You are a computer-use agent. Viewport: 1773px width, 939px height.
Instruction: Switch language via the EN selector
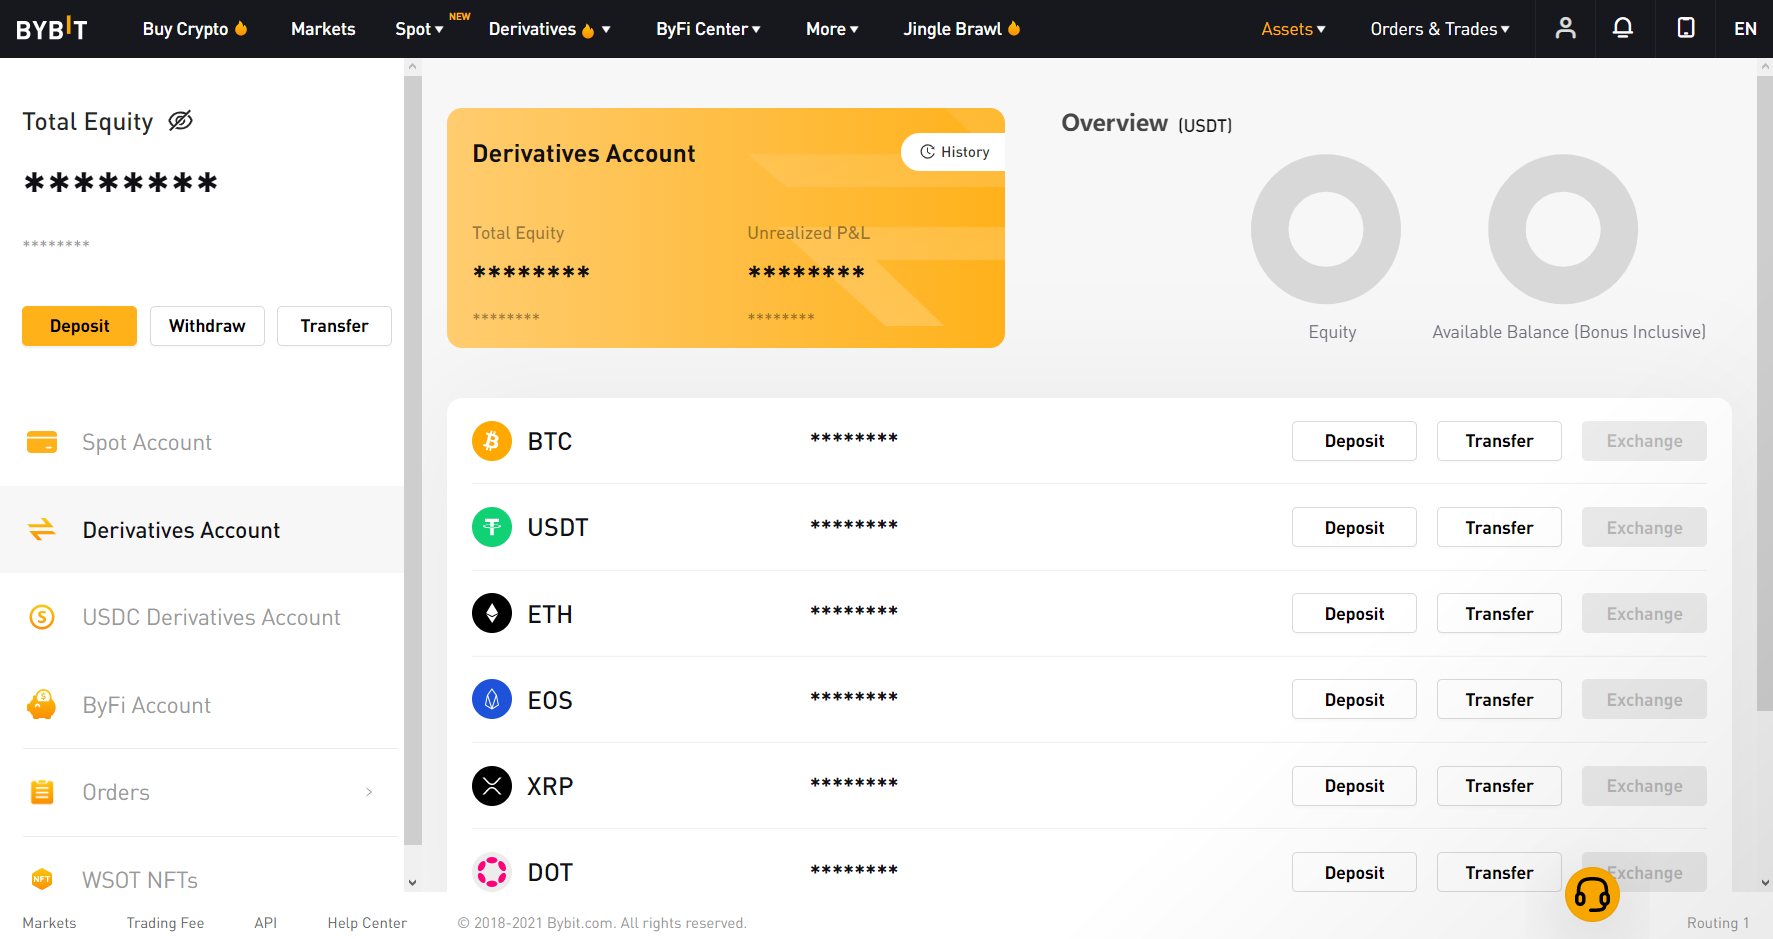pyautogui.click(x=1745, y=29)
